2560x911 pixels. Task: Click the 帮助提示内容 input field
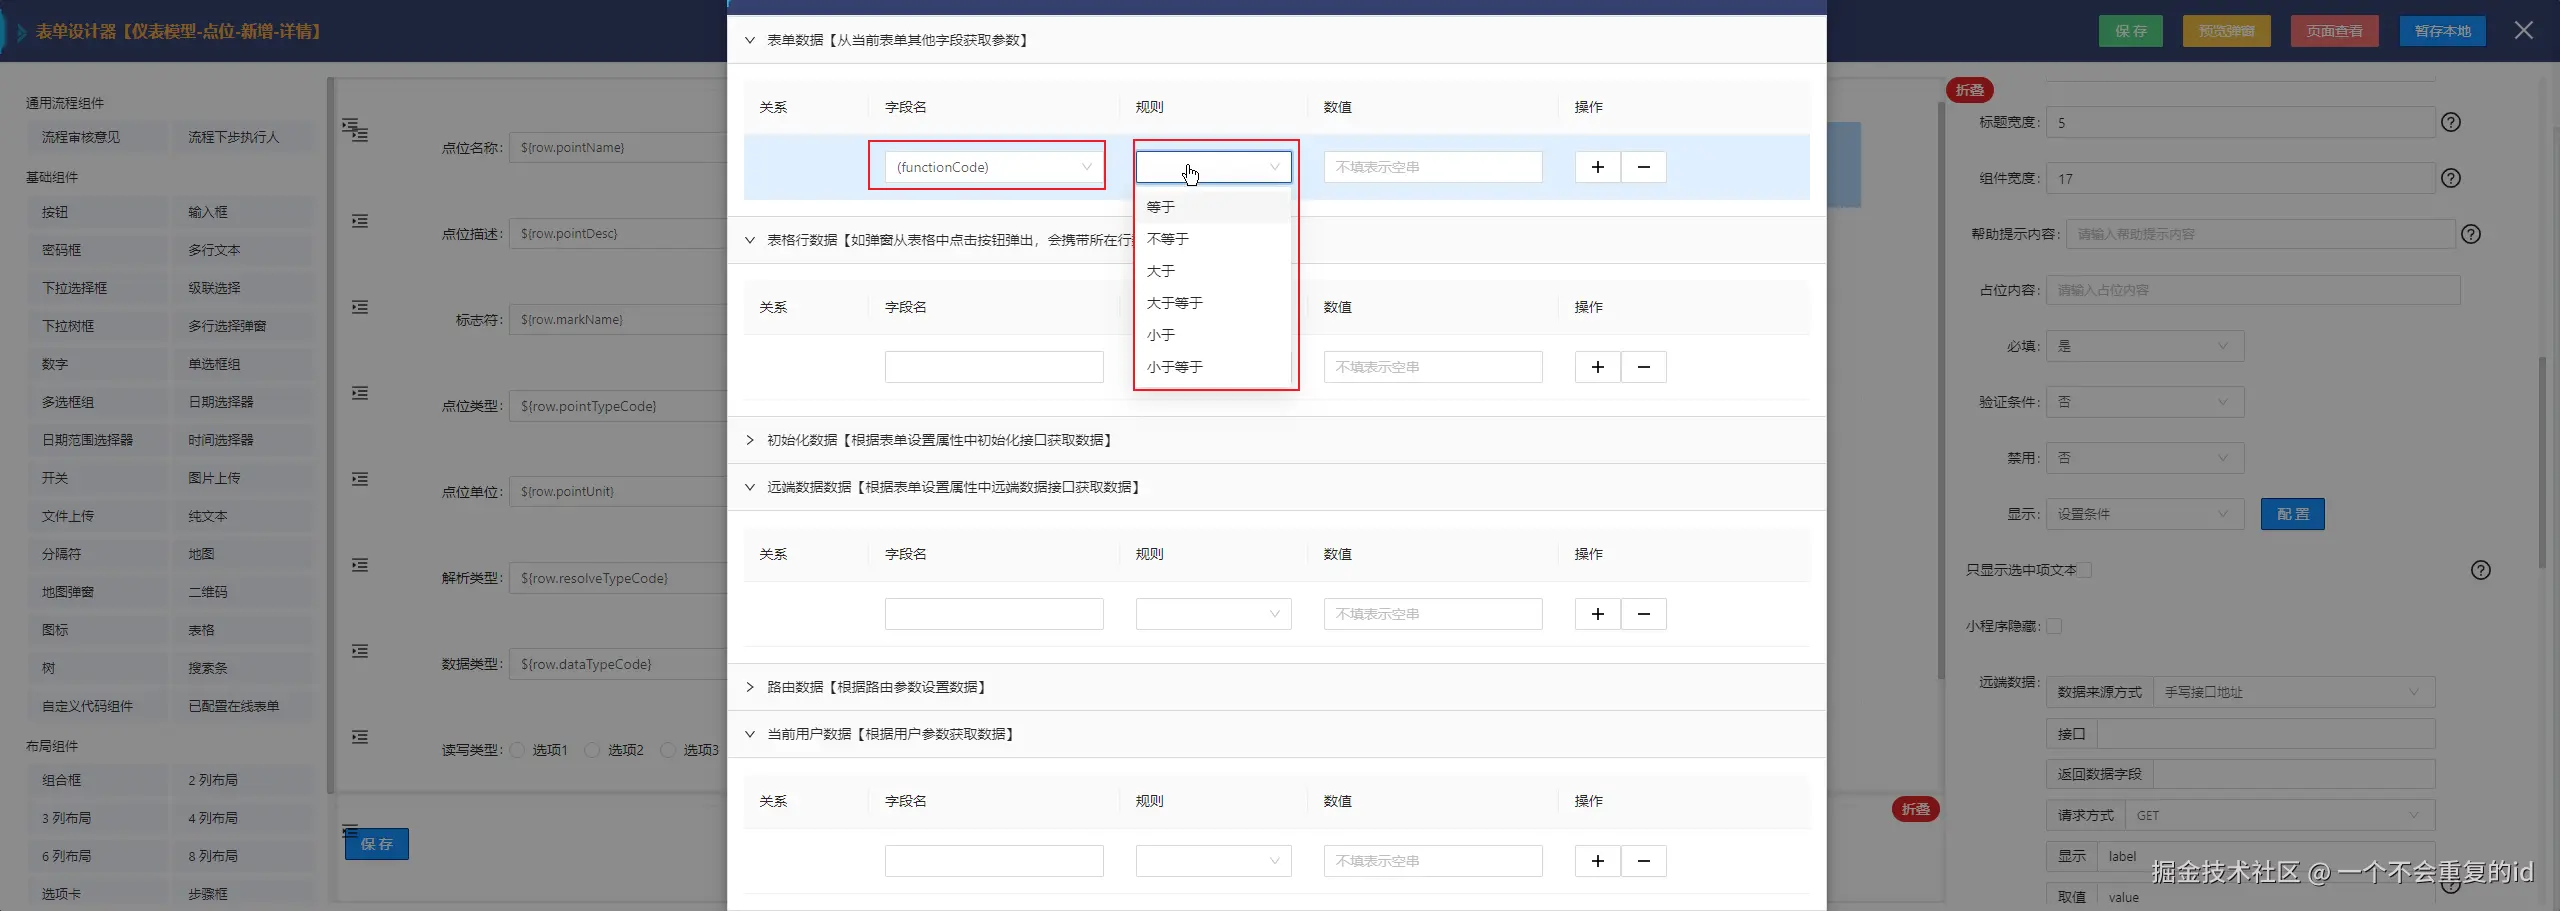coord(2260,234)
